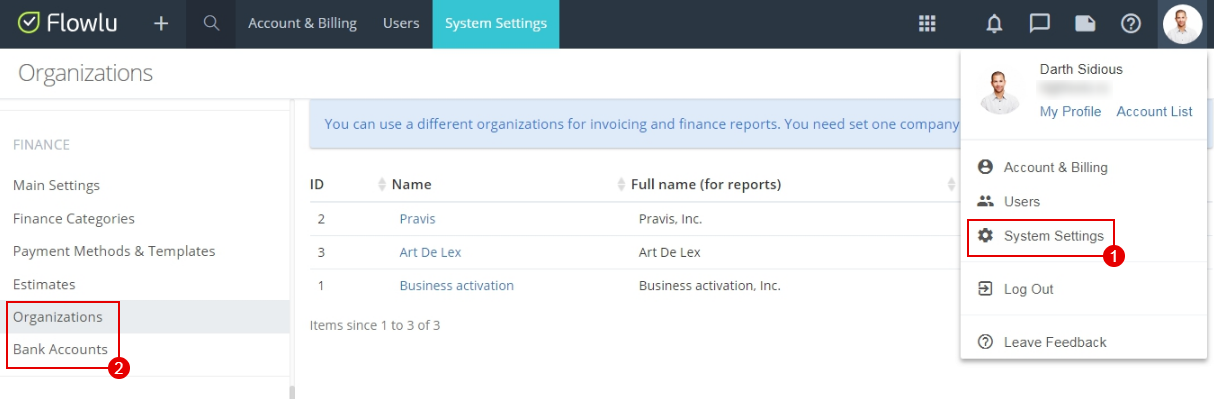This screenshot has width=1214, height=399.
Task: Click the Flowlu logo
Action: [x=67, y=23]
